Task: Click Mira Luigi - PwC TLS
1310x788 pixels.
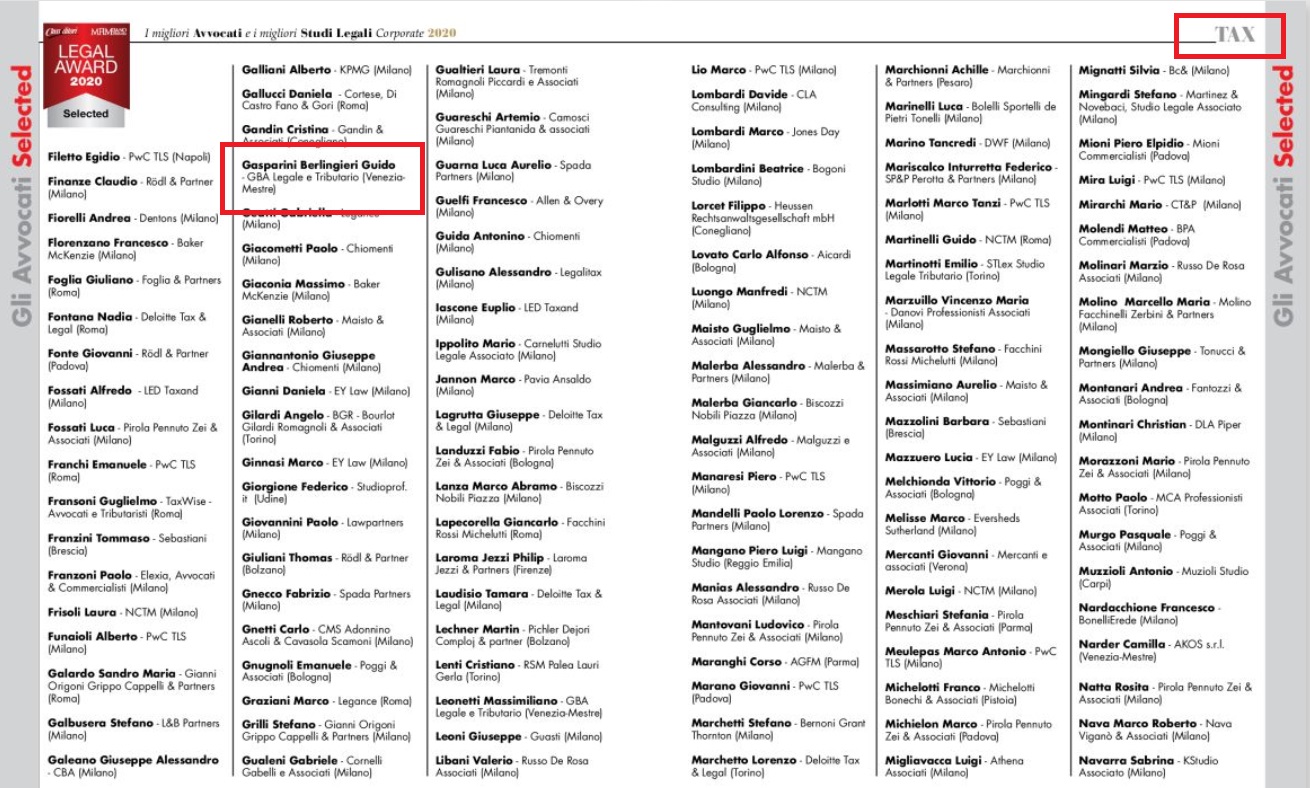Action: point(1152,180)
